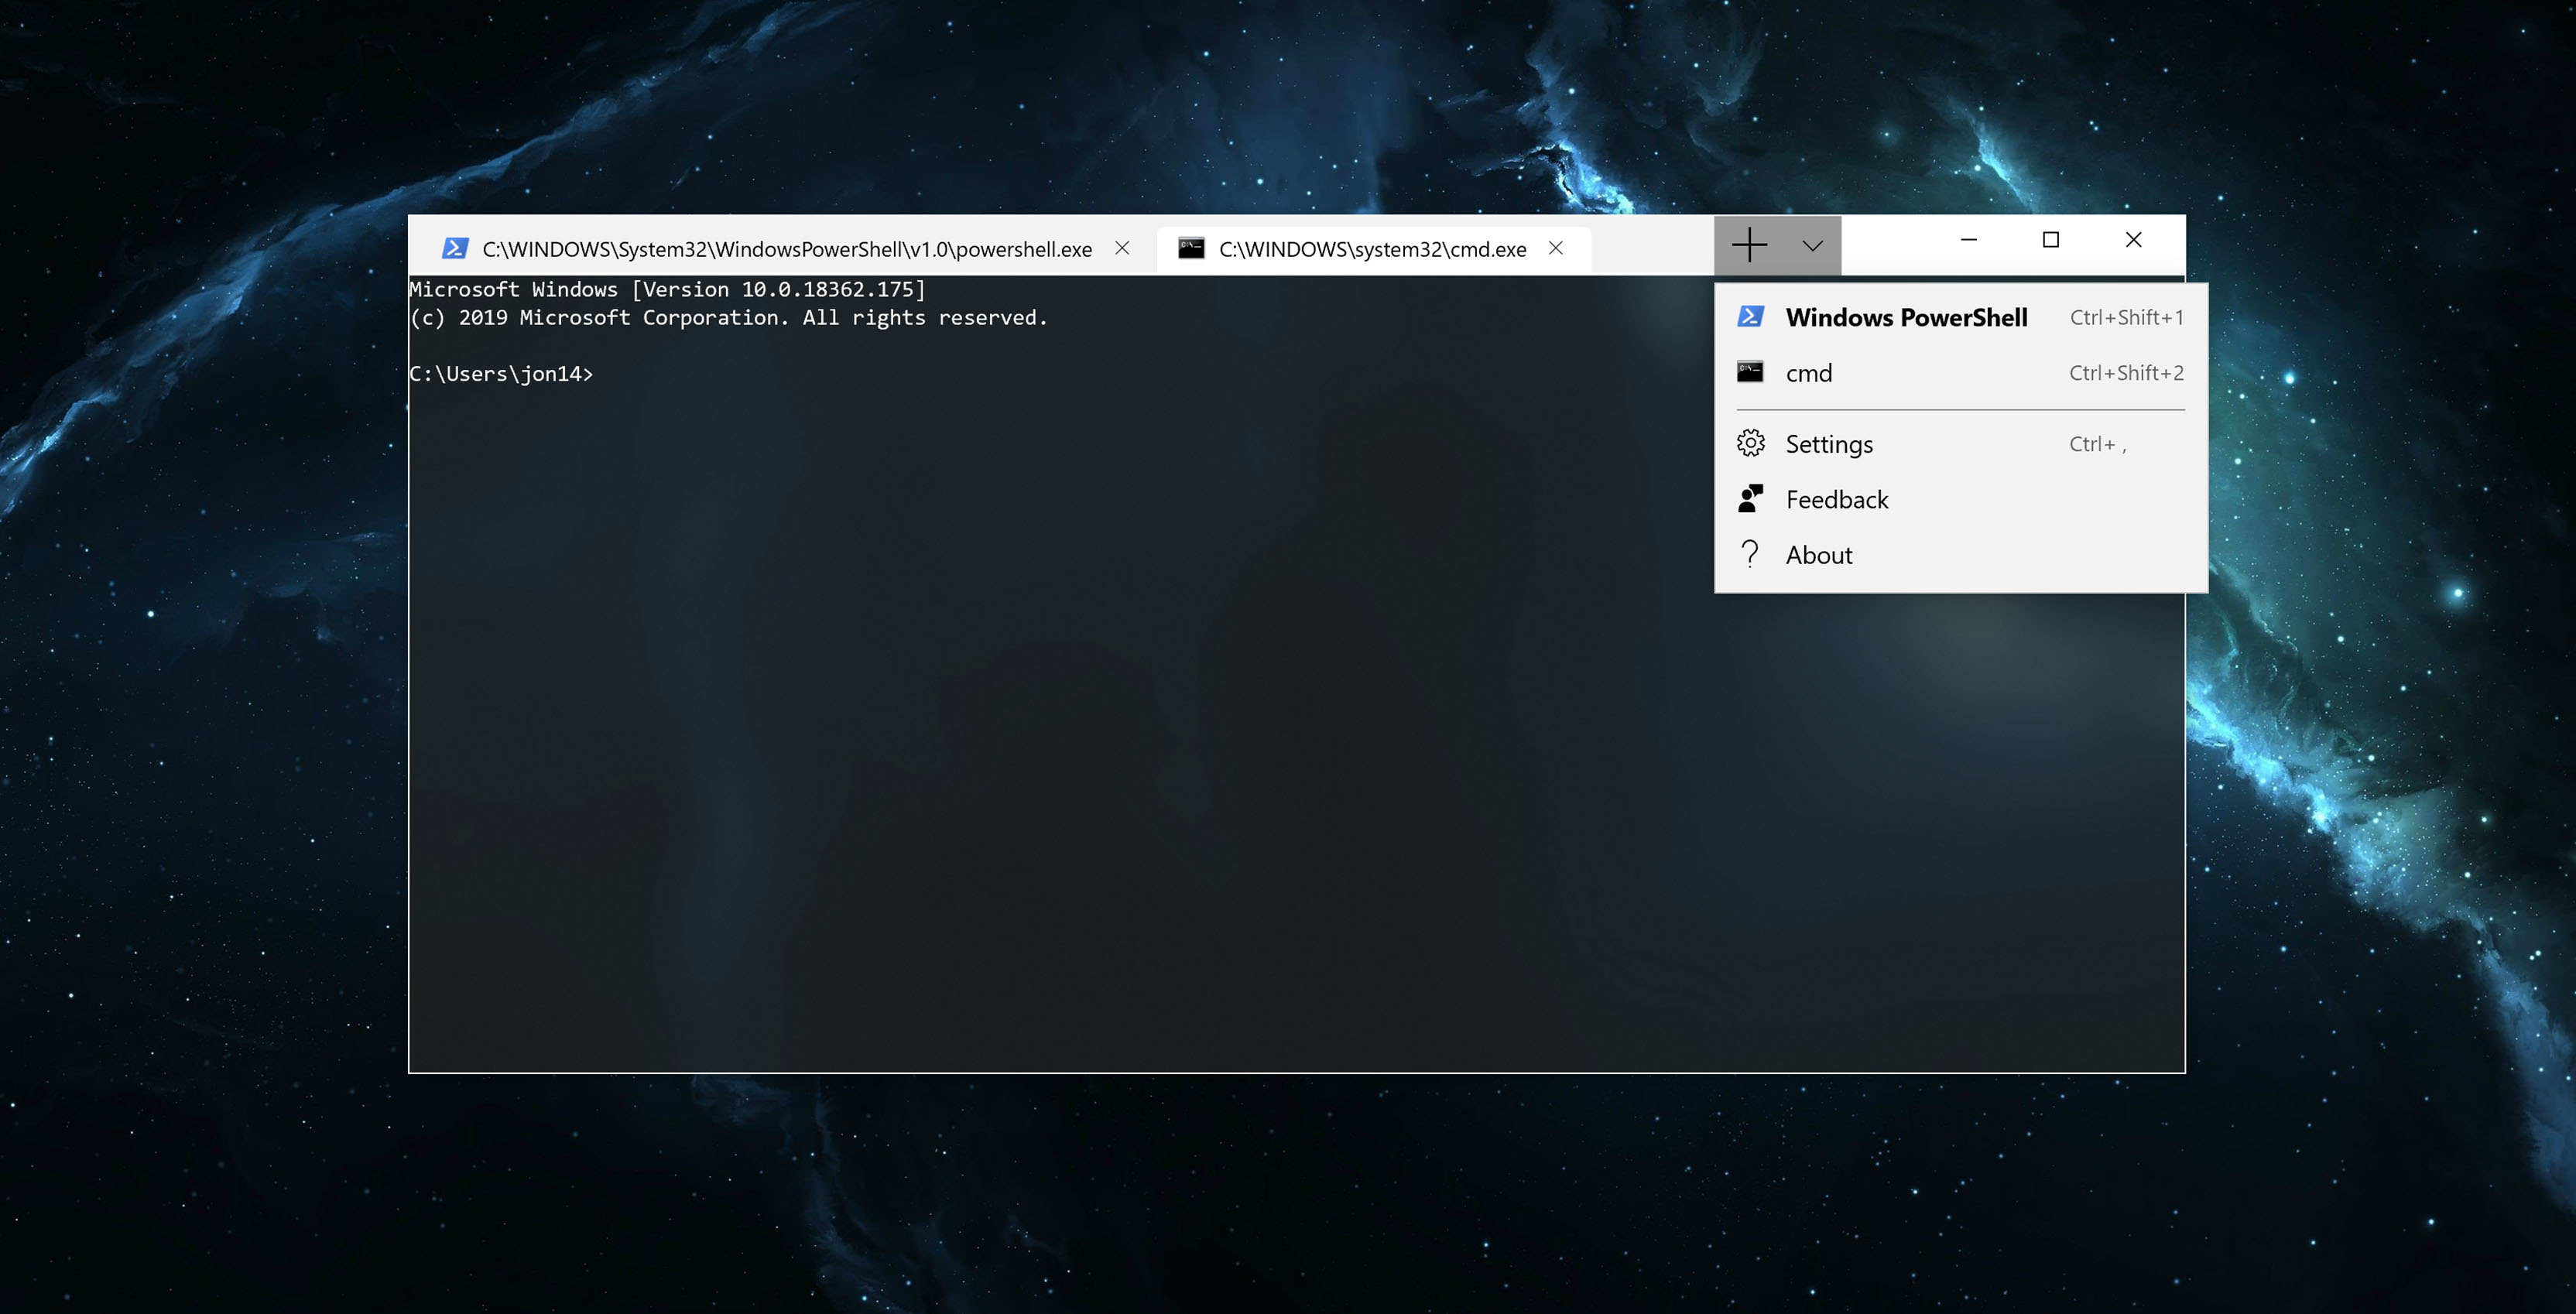Select the Feedback menu entry

click(1837, 498)
